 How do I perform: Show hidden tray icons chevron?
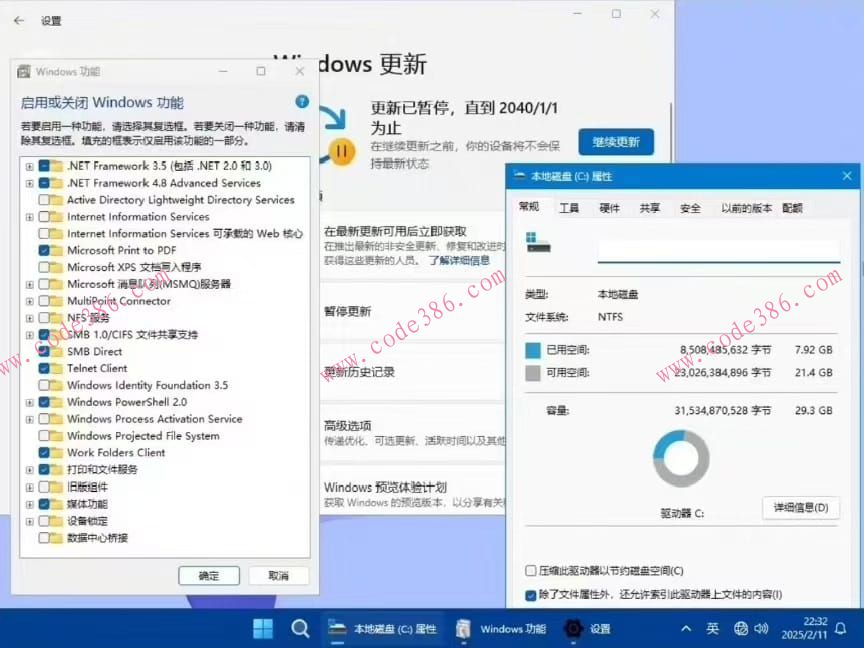(686, 628)
